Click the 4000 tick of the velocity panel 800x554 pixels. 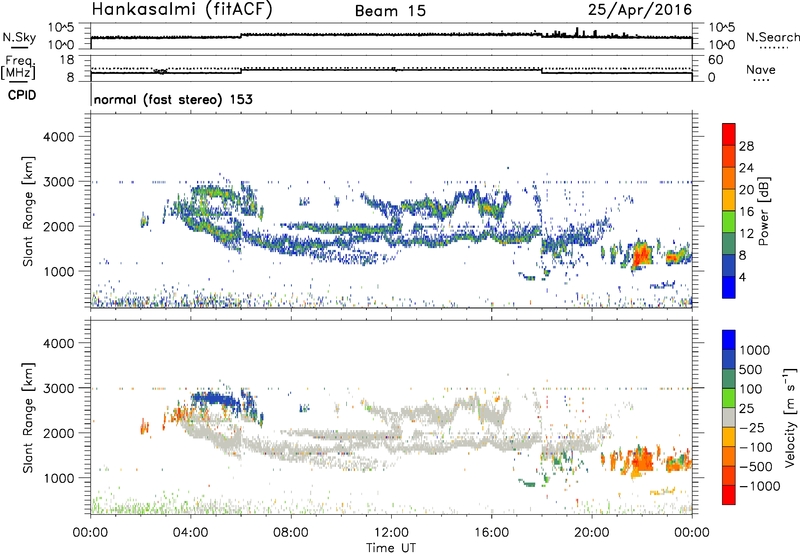[58, 343]
